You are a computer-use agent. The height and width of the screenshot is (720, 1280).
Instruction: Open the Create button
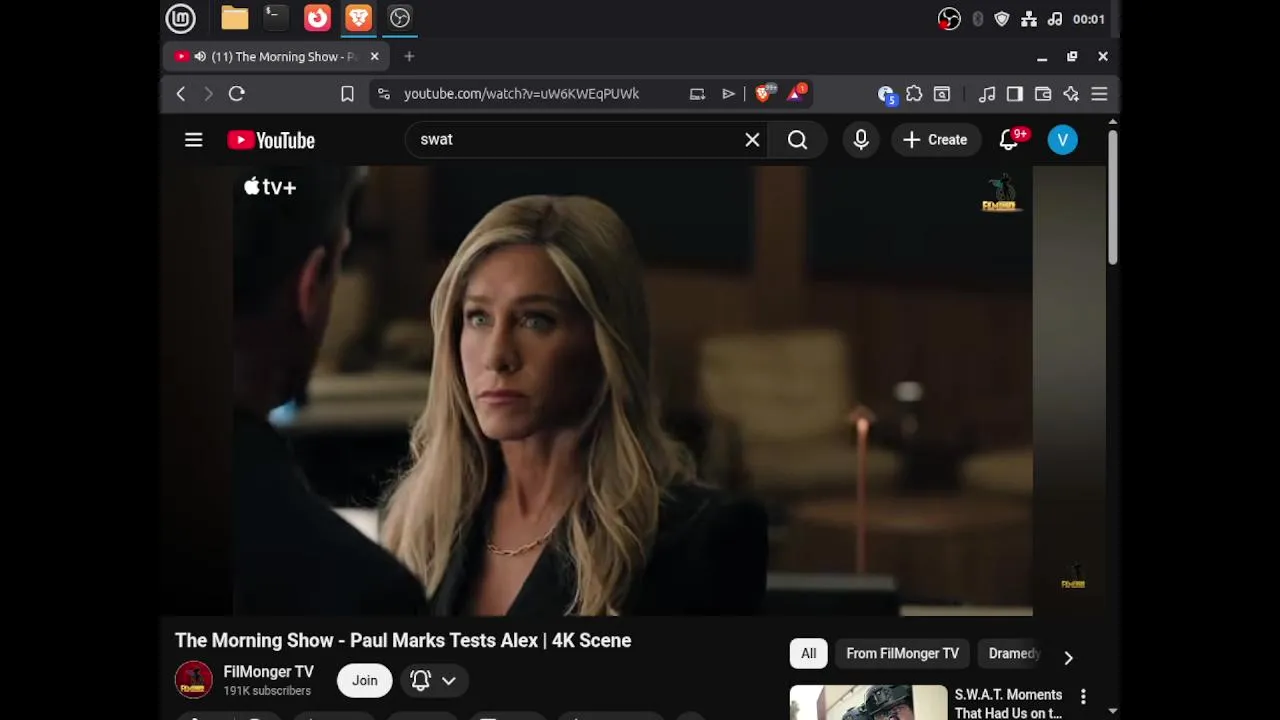click(936, 140)
